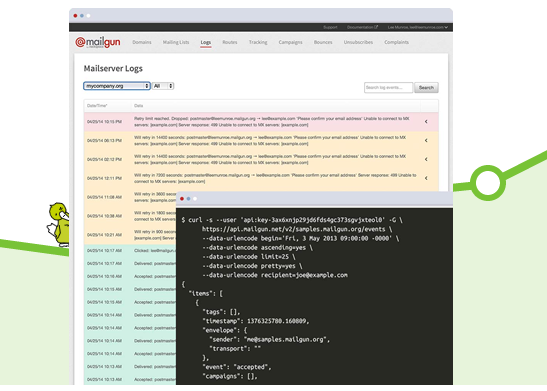Expand the 10:15 PM dropped log row
This screenshot has width=547, height=391.
pos(426,122)
